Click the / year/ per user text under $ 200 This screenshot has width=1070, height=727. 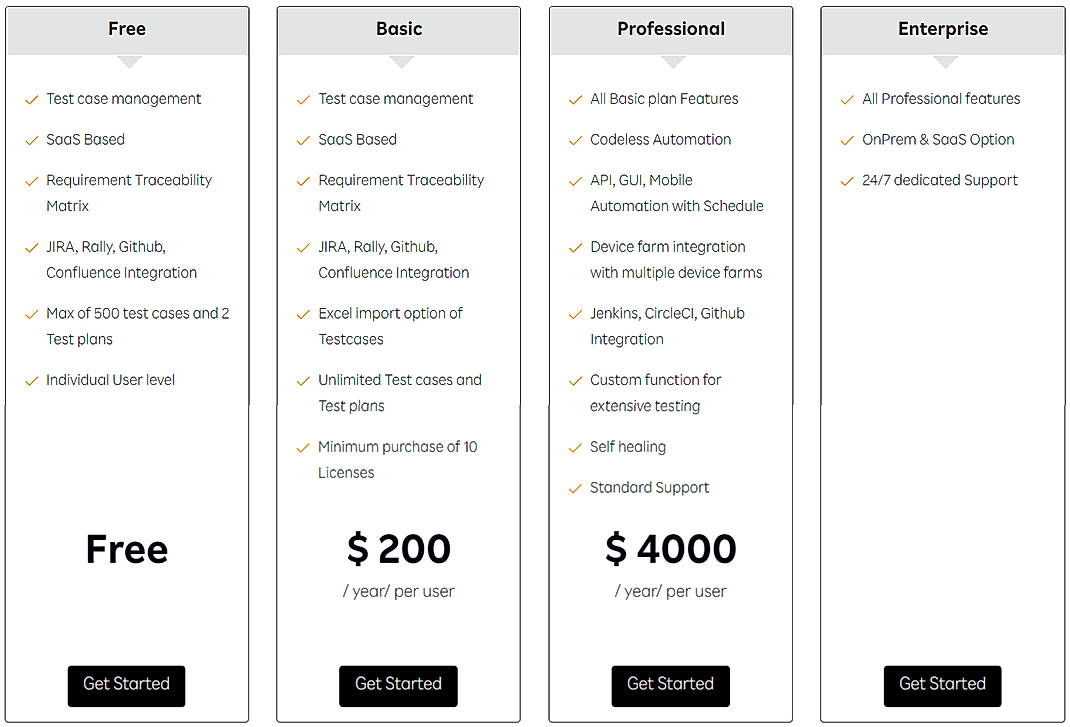pos(398,592)
